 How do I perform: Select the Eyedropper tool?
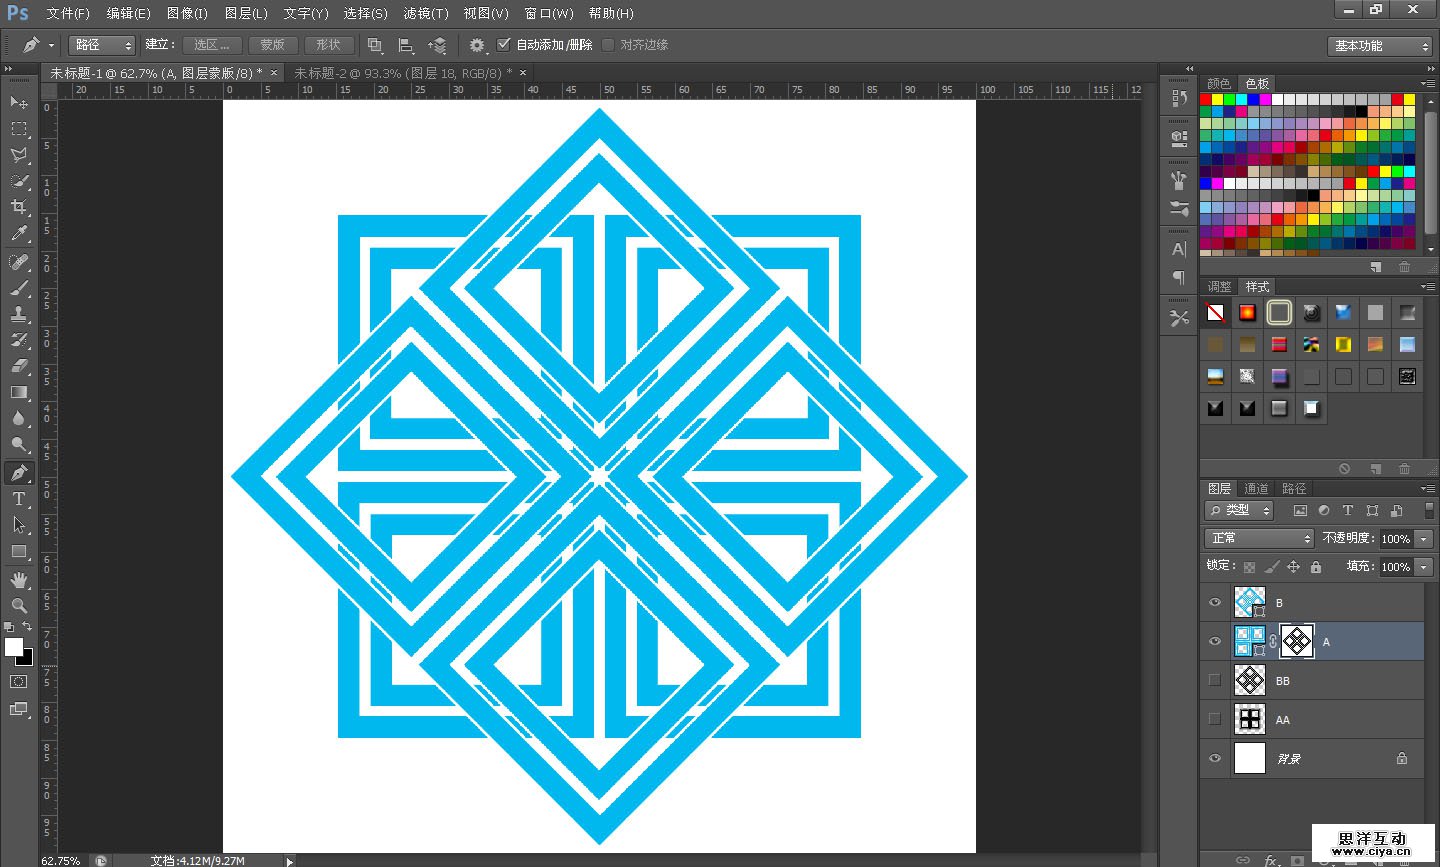point(19,234)
